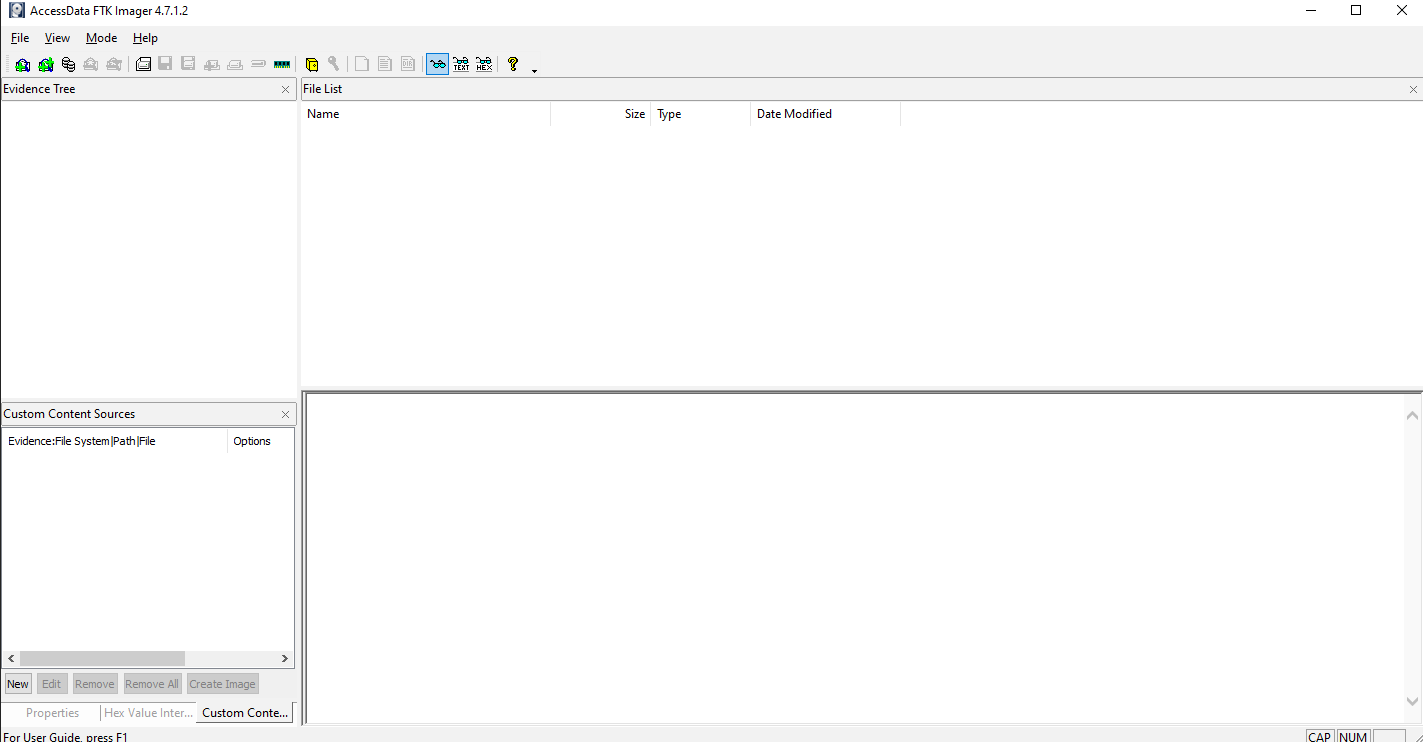Click the Verify Drive/Image icon
1423x742 pixels.
click(258, 64)
